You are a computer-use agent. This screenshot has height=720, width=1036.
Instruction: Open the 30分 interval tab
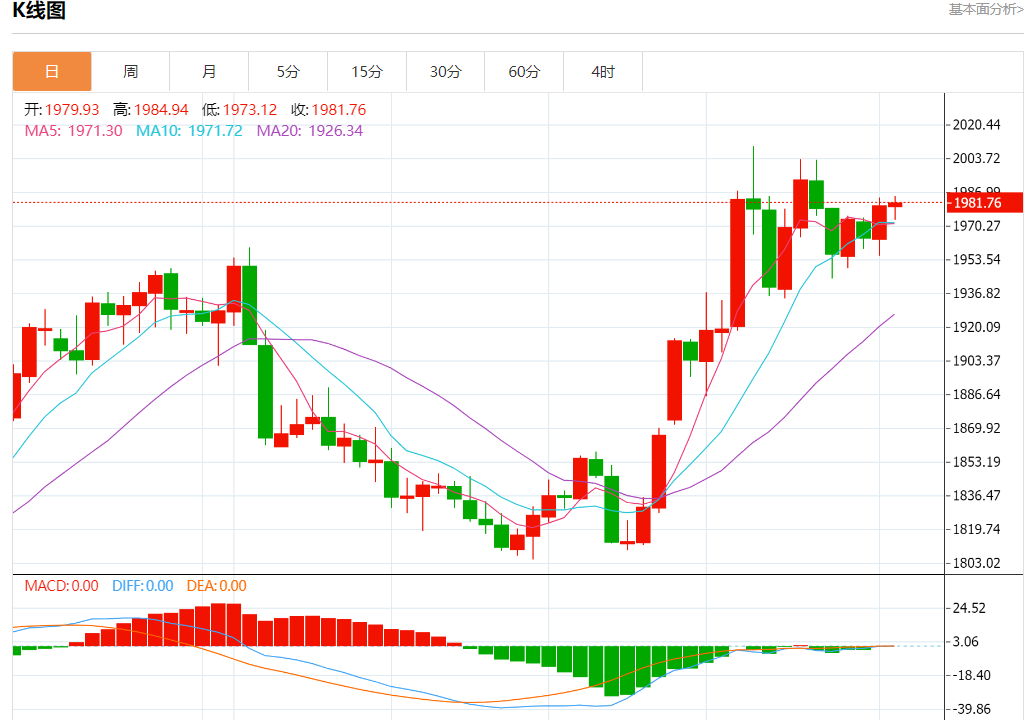[x=445, y=71]
